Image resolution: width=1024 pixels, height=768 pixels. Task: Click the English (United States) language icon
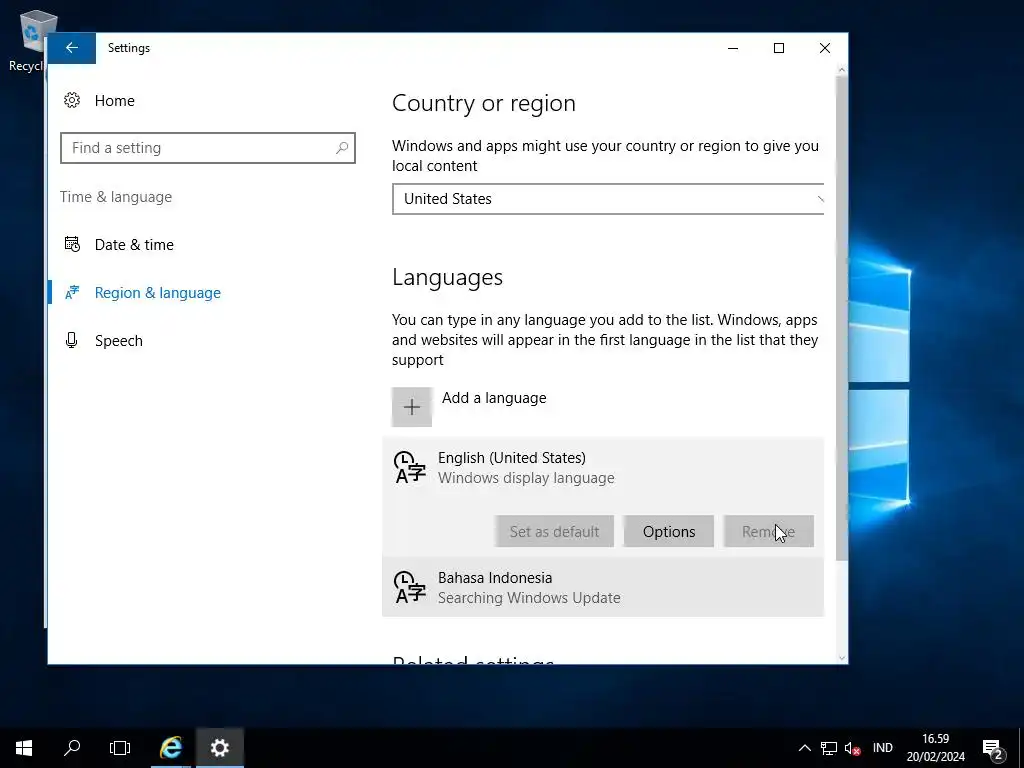coord(409,468)
